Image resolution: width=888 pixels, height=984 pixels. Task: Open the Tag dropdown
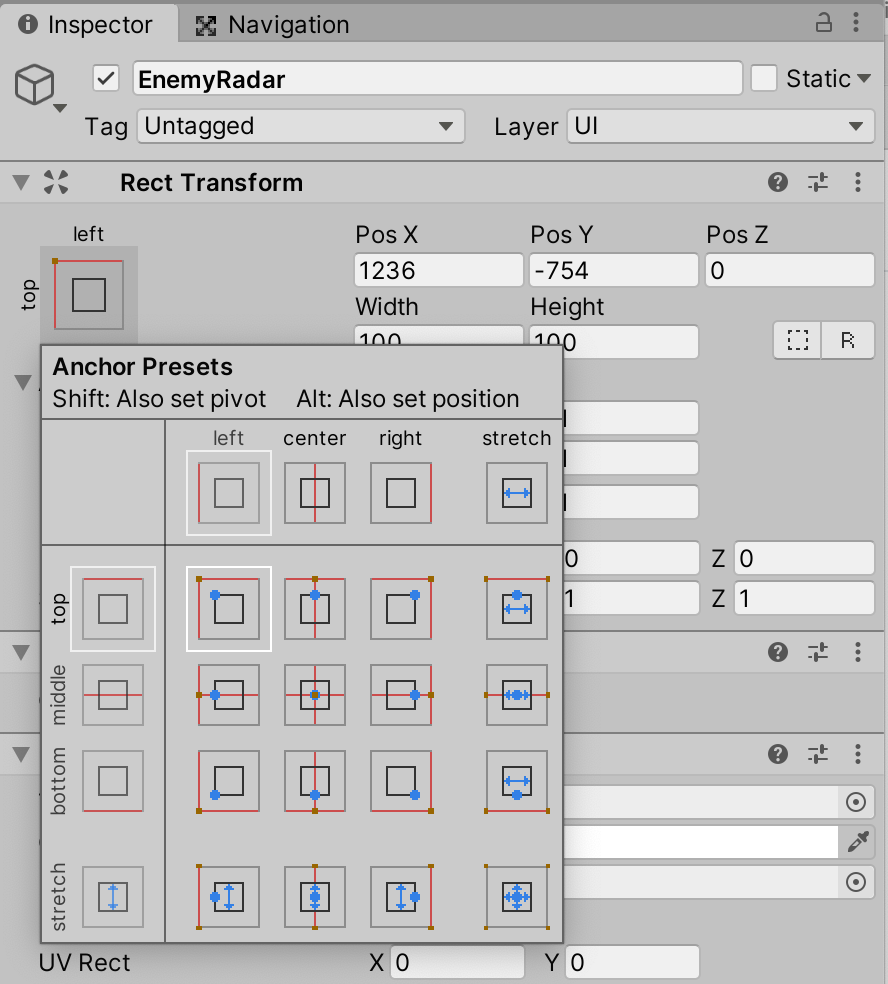tap(300, 126)
